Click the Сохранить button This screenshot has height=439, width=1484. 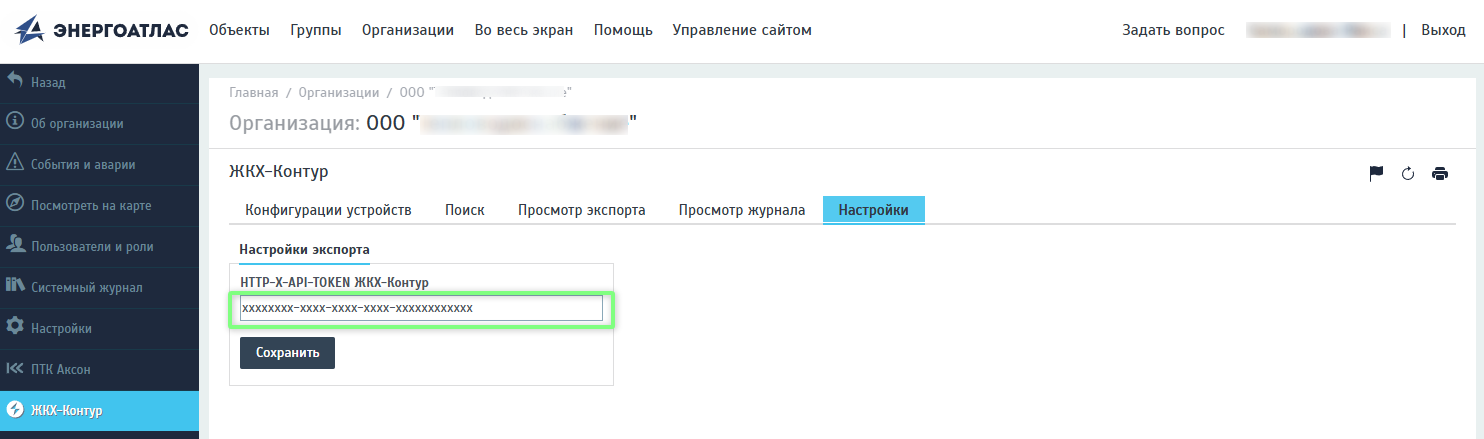(x=287, y=353)
